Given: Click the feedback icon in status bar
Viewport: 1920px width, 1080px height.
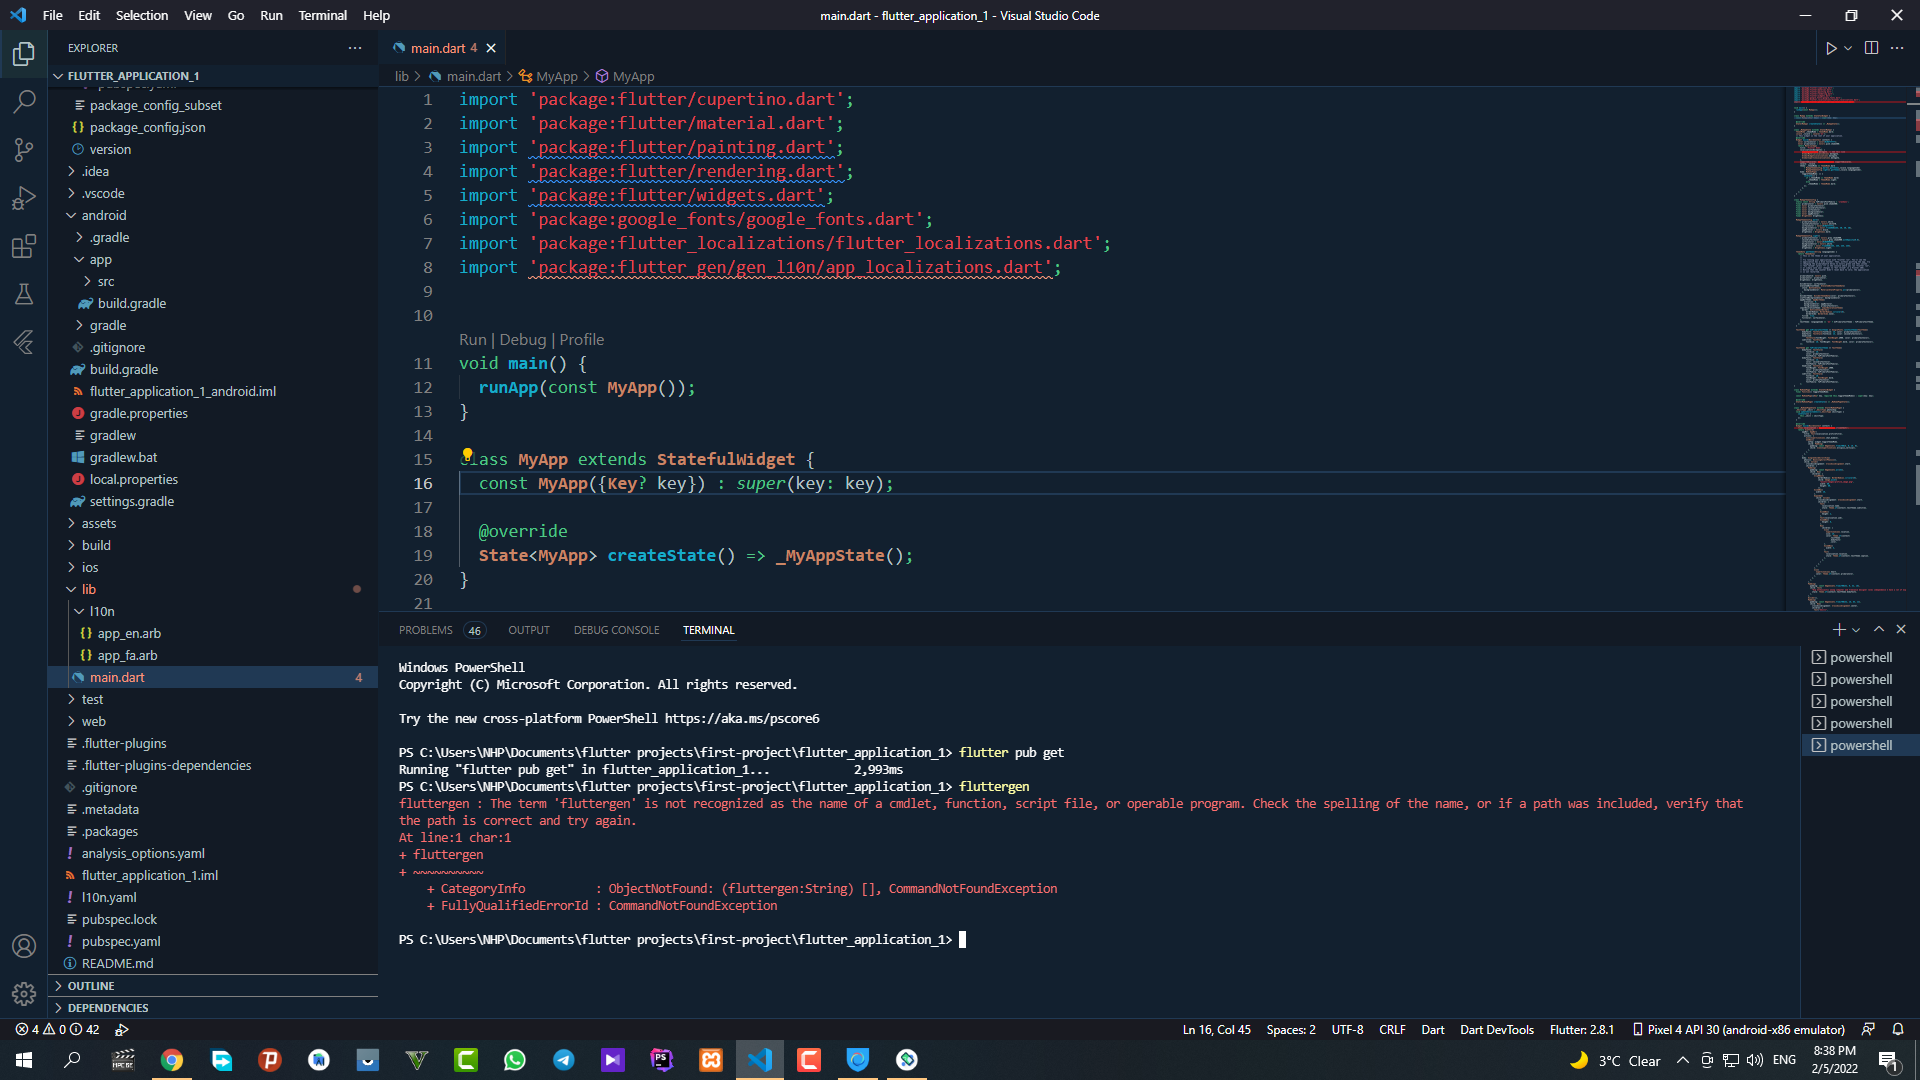Looking at the screenshot, I should tap(1868, 1029).
